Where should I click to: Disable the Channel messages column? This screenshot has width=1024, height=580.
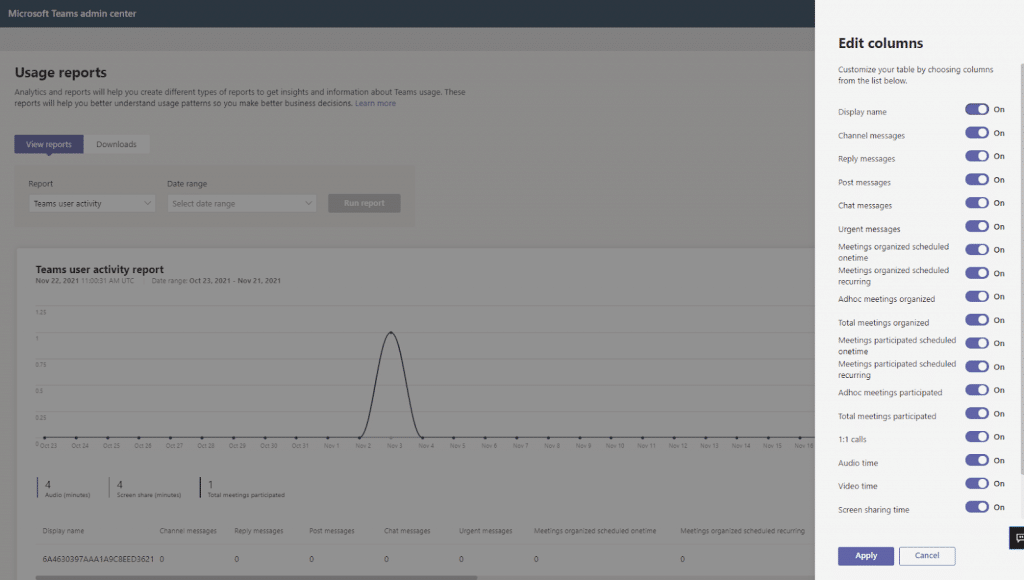tap(978, 133)
